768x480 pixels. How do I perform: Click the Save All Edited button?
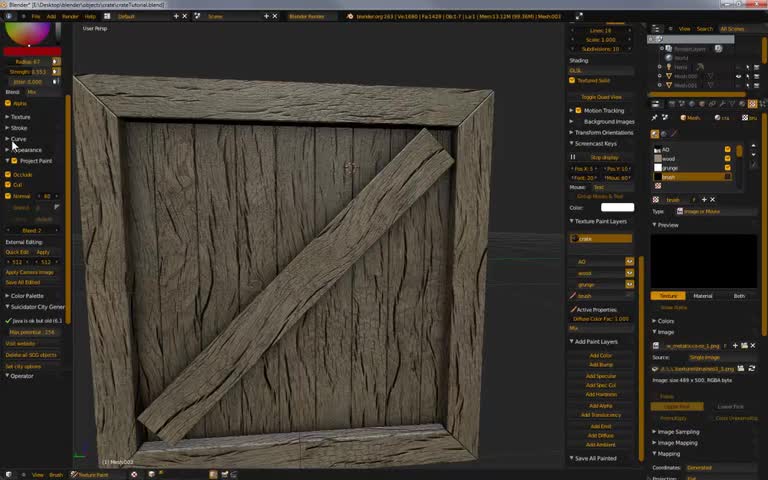[23, 282]
